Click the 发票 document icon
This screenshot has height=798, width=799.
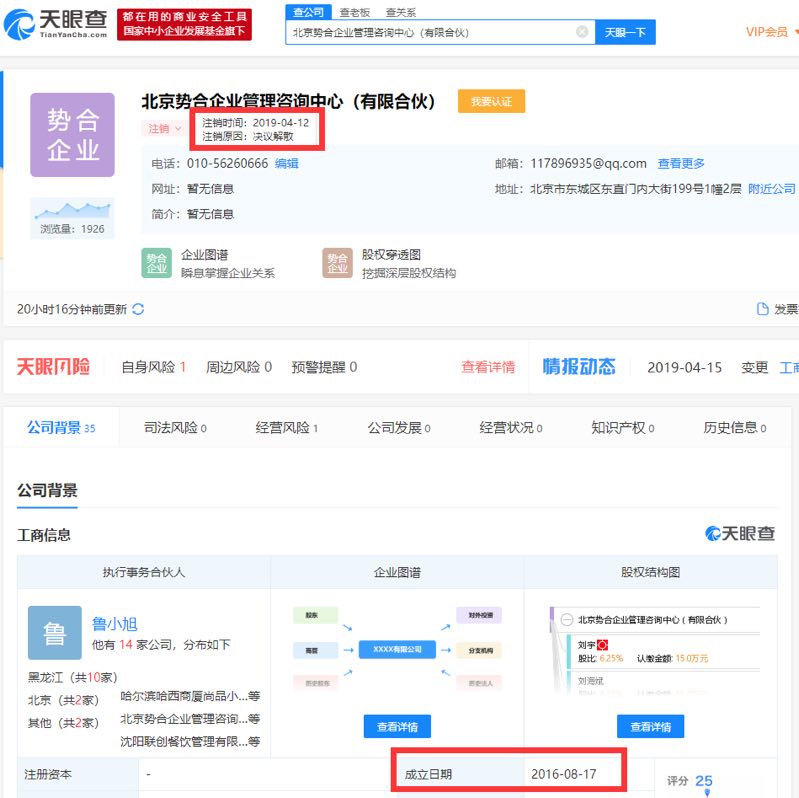pos(762,309)
